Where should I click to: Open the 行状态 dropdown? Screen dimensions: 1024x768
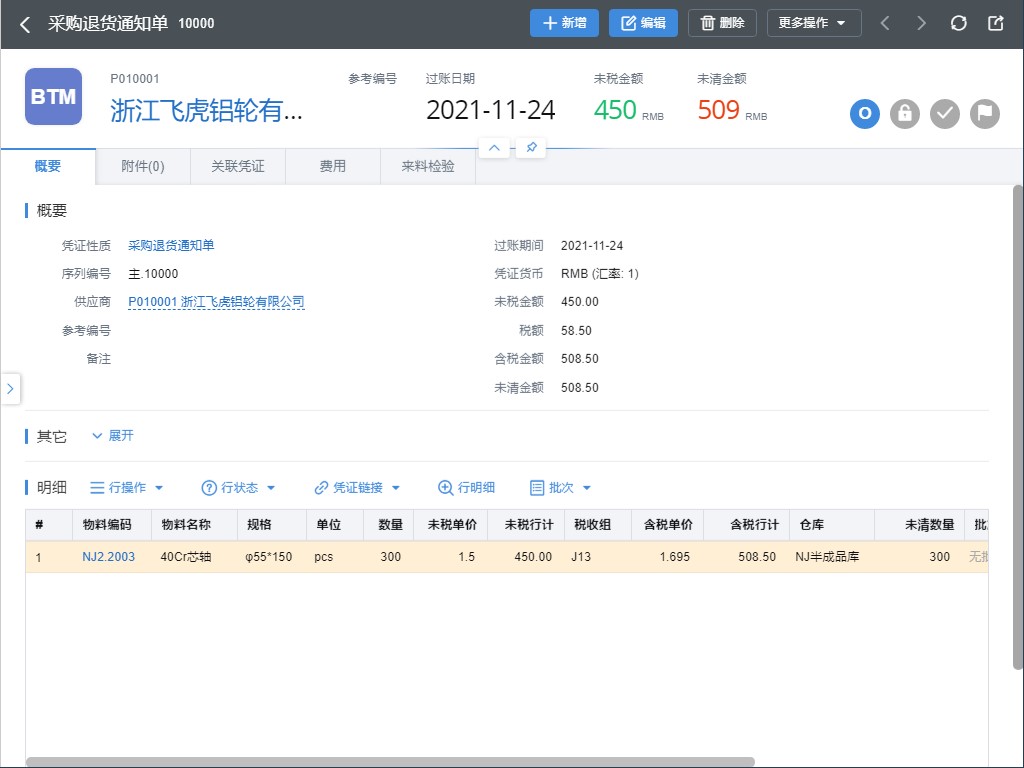pos(238,488)
